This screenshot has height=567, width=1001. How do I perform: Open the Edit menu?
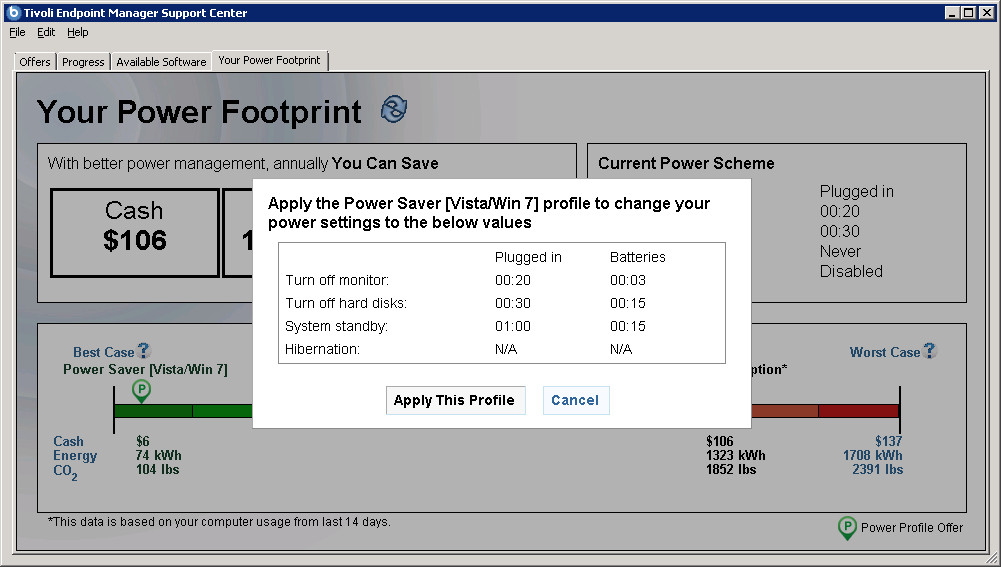46,33
